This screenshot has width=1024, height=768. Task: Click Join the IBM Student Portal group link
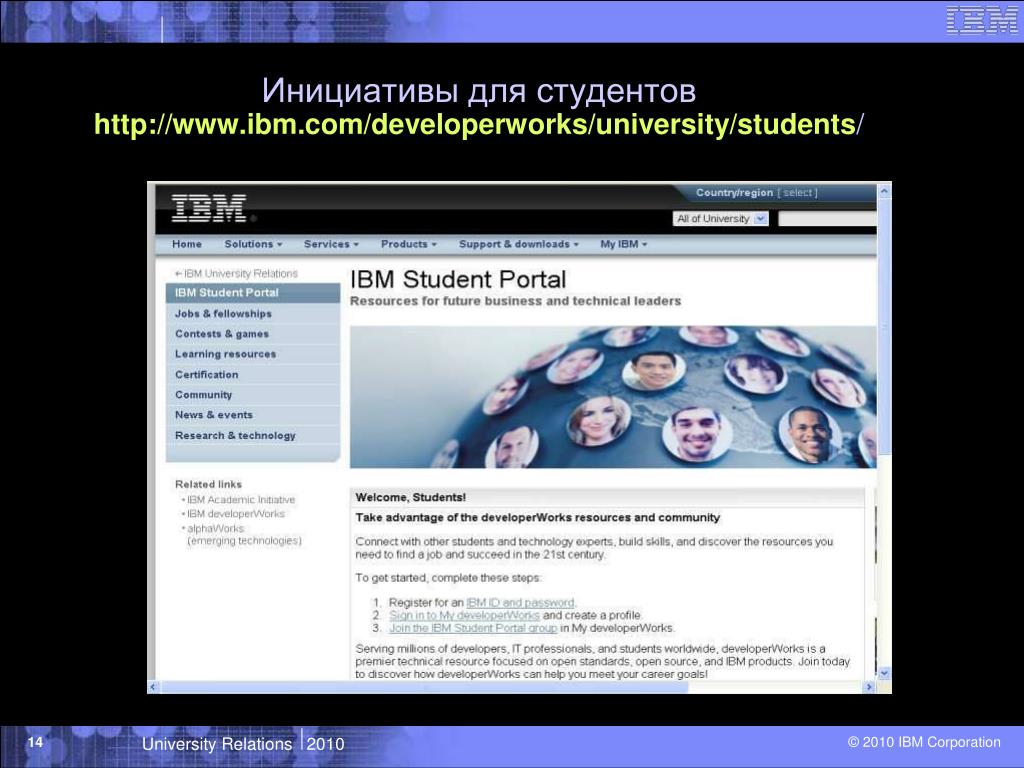[x=473, y=628]
